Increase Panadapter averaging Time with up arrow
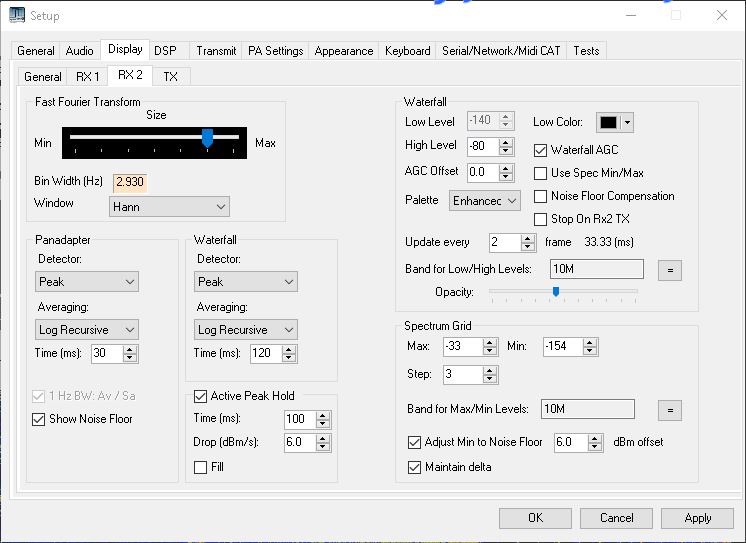The image size is (746, 543). click(x=130, y=349)
